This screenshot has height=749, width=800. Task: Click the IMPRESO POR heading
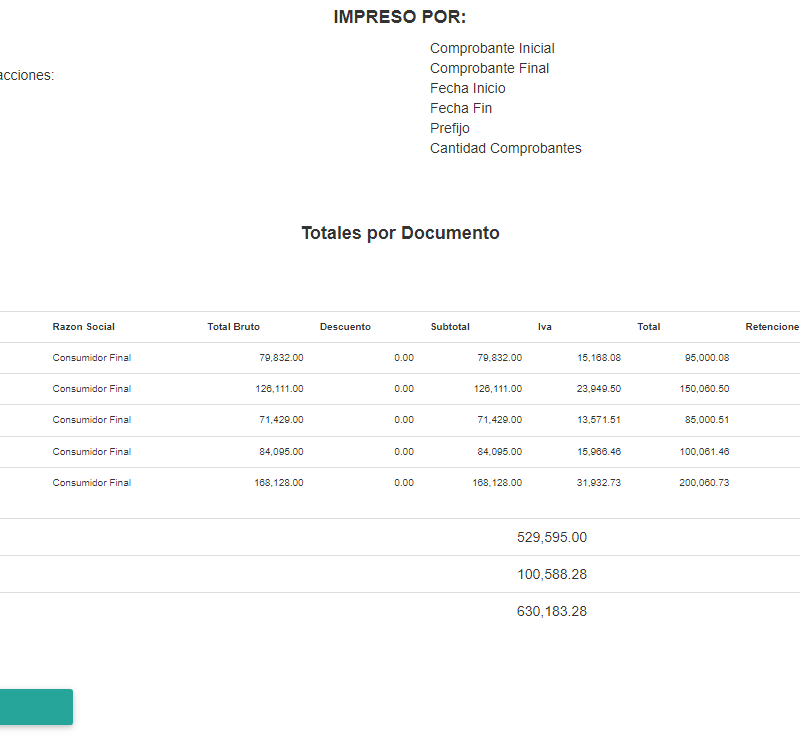pyautogui.click(x=400, y=17)
